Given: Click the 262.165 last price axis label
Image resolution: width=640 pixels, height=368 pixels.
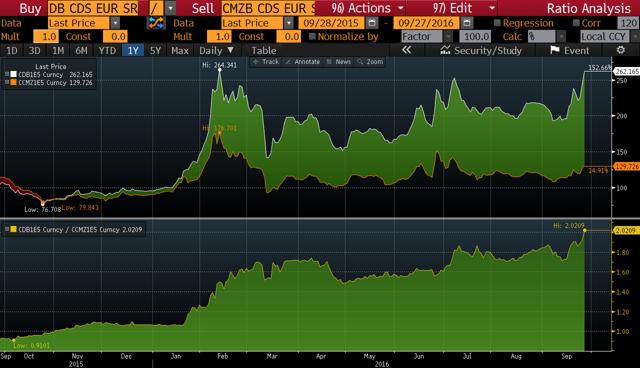Looking at the screenshot, I should (627, 71).
